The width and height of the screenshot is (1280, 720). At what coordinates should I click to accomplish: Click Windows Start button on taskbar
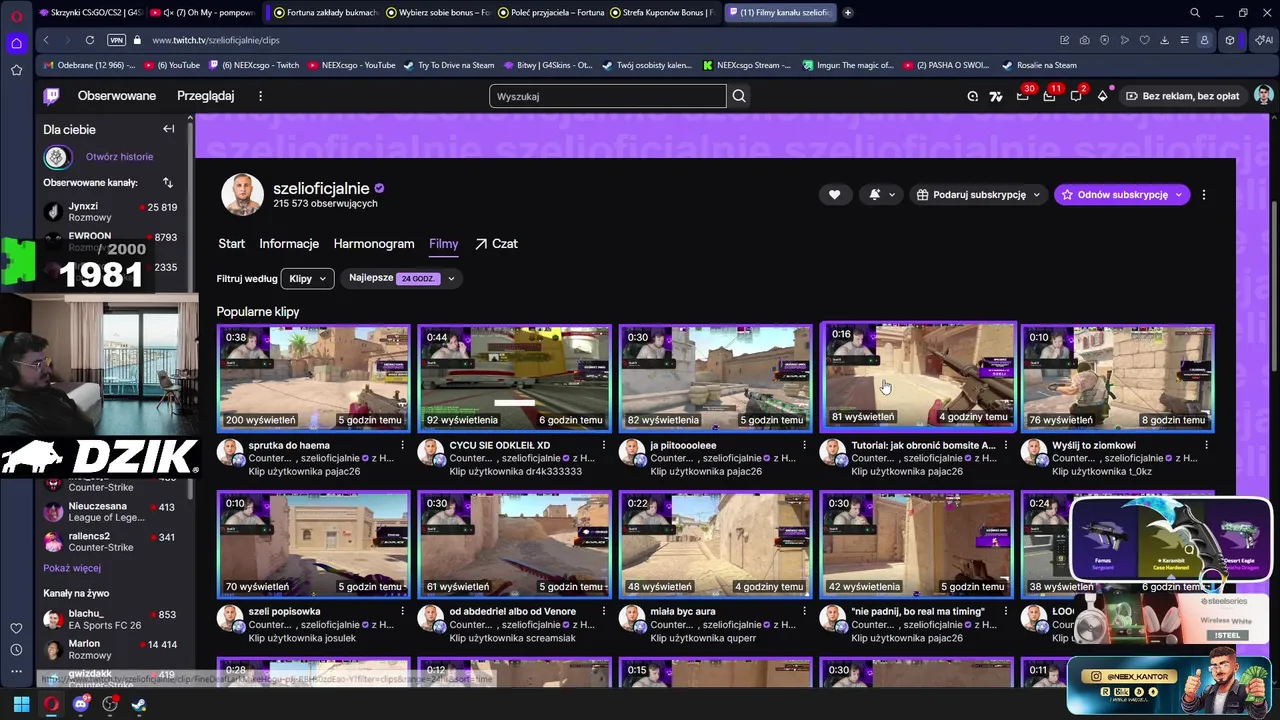tap(21, 704)
